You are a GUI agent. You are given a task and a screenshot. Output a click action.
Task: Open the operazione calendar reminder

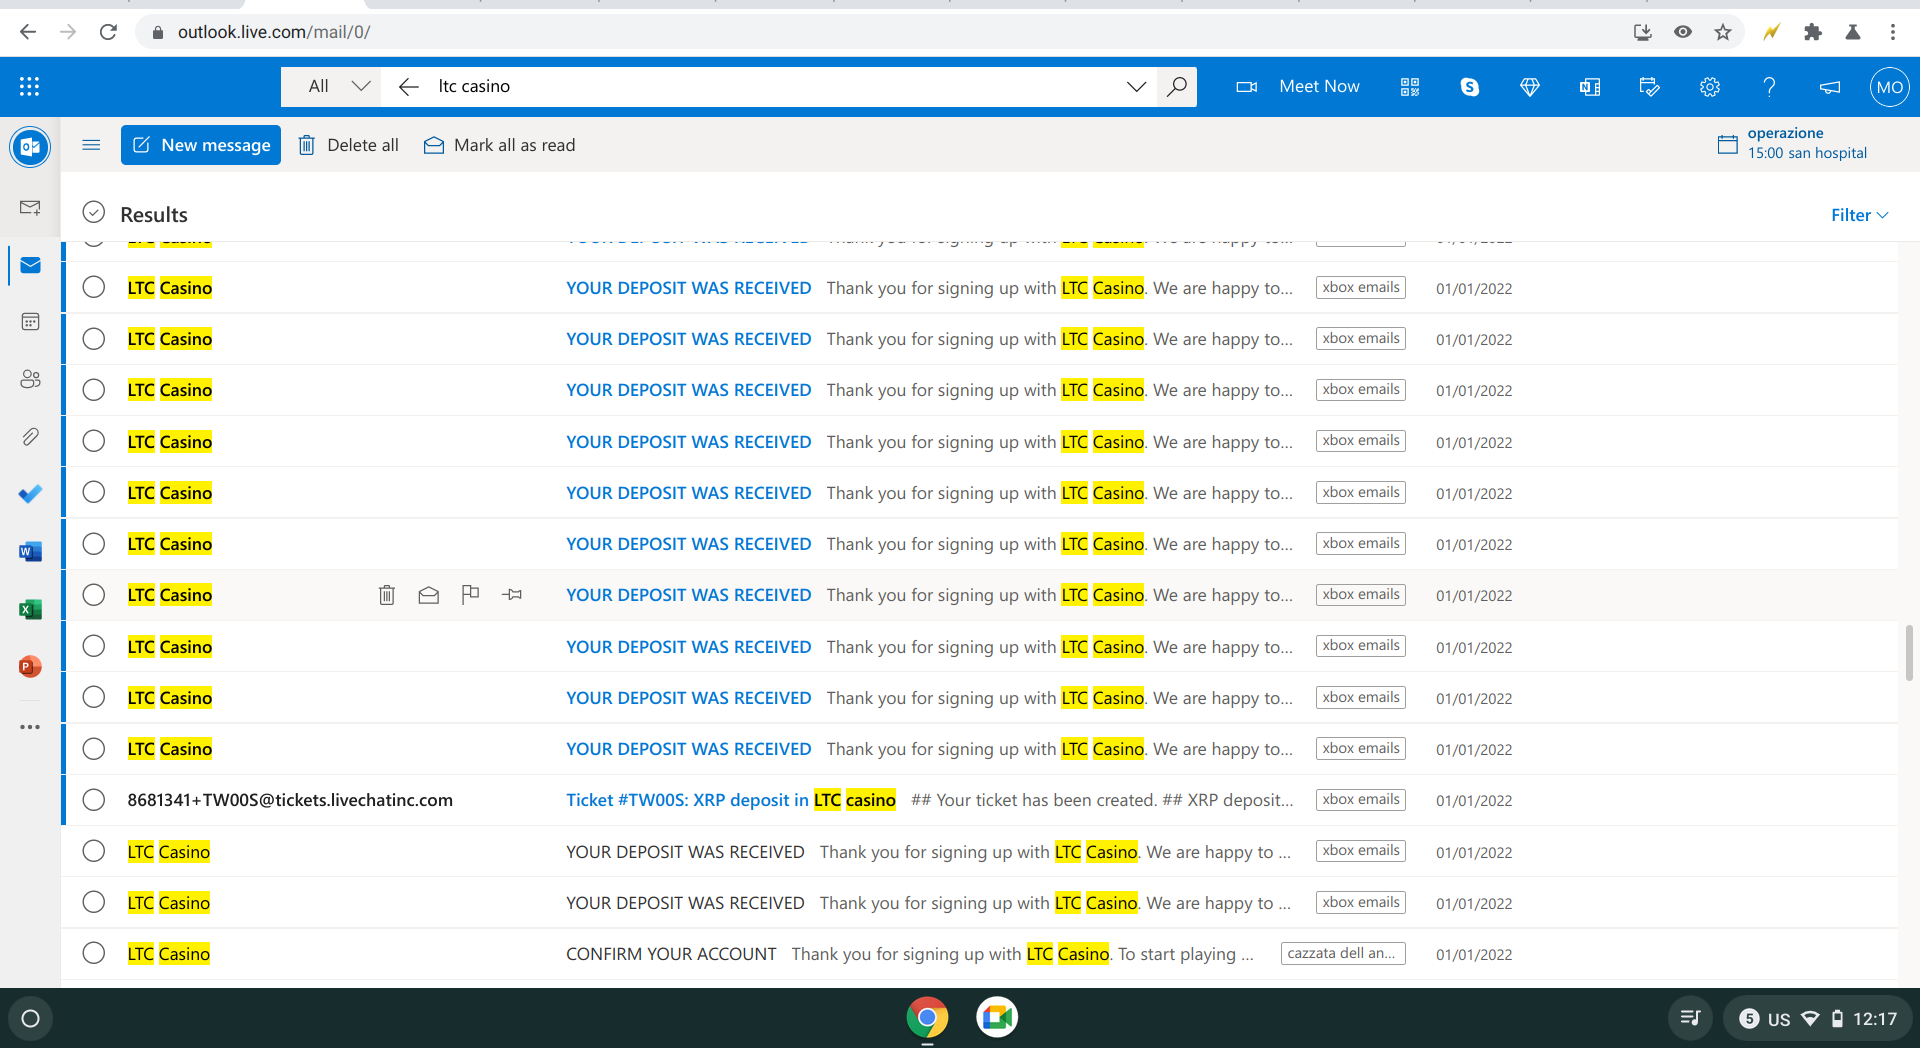tap(1793, 143)
